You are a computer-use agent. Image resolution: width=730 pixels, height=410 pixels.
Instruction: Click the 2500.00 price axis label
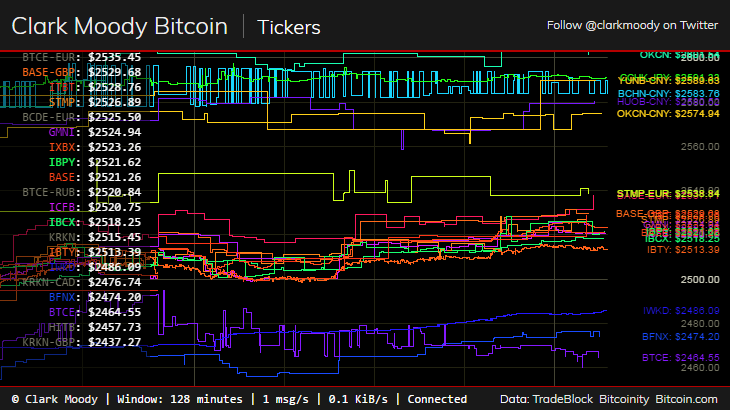pyautogui.click(x=700, y=280)
